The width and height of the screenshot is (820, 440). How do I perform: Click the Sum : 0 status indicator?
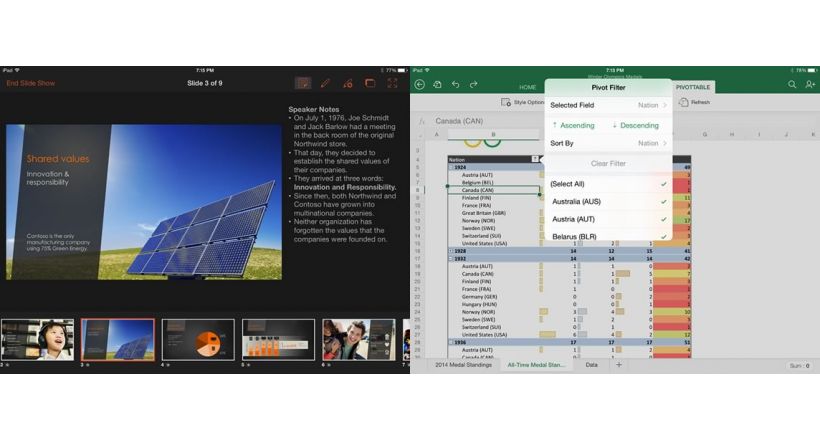[x=800, y=366]
